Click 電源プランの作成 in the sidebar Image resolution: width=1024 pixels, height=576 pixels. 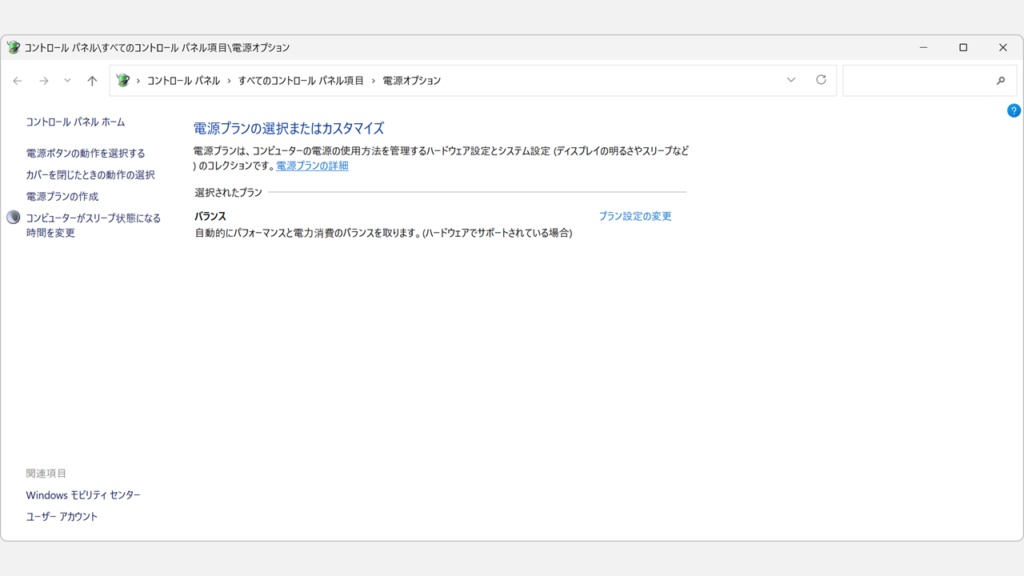click(62, 195)
